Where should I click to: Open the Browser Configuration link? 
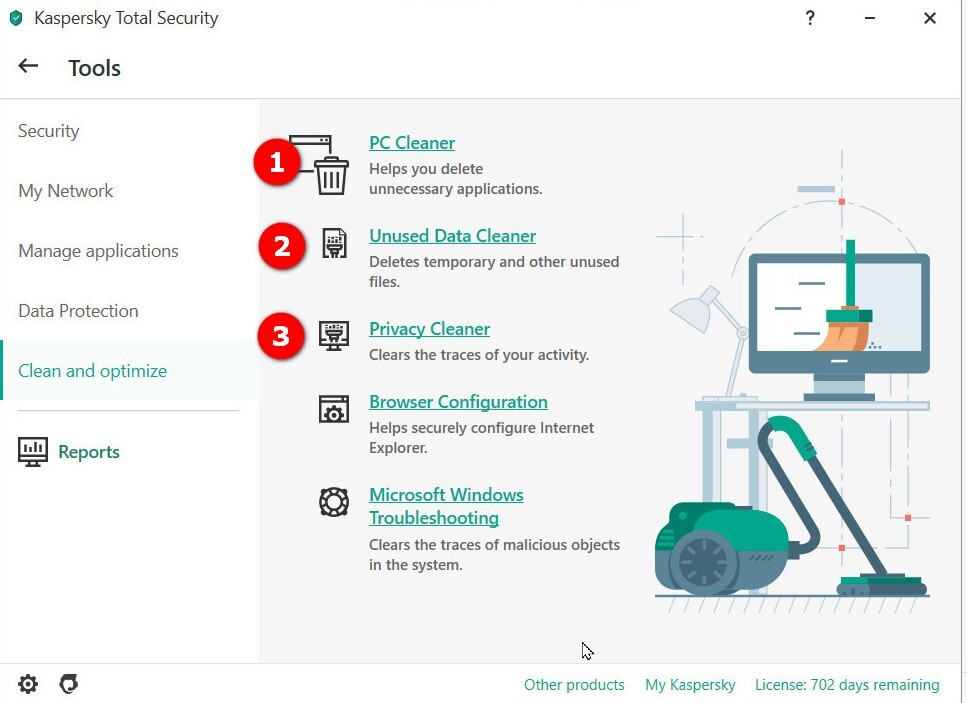458,401
